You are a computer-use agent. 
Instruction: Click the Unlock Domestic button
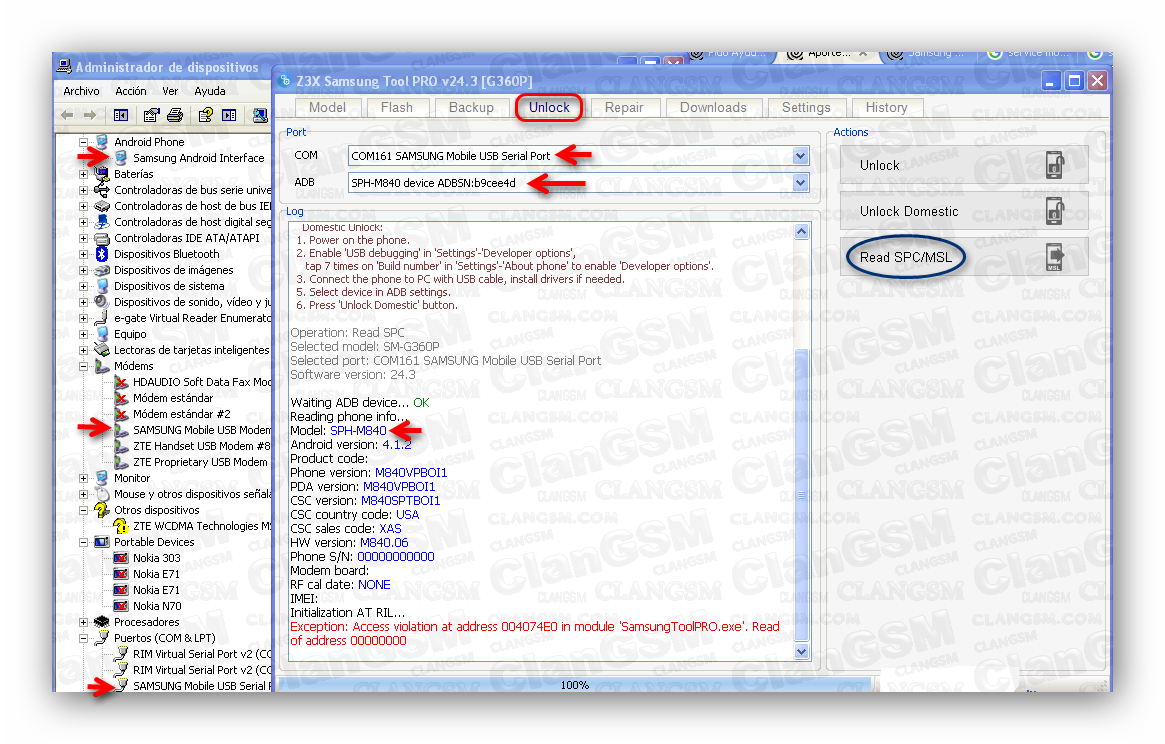(x=964, y=211)
